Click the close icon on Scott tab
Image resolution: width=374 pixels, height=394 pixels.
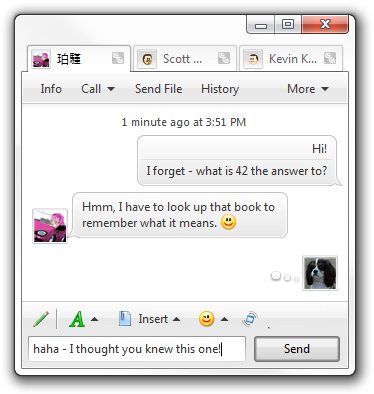pos(224,58)
